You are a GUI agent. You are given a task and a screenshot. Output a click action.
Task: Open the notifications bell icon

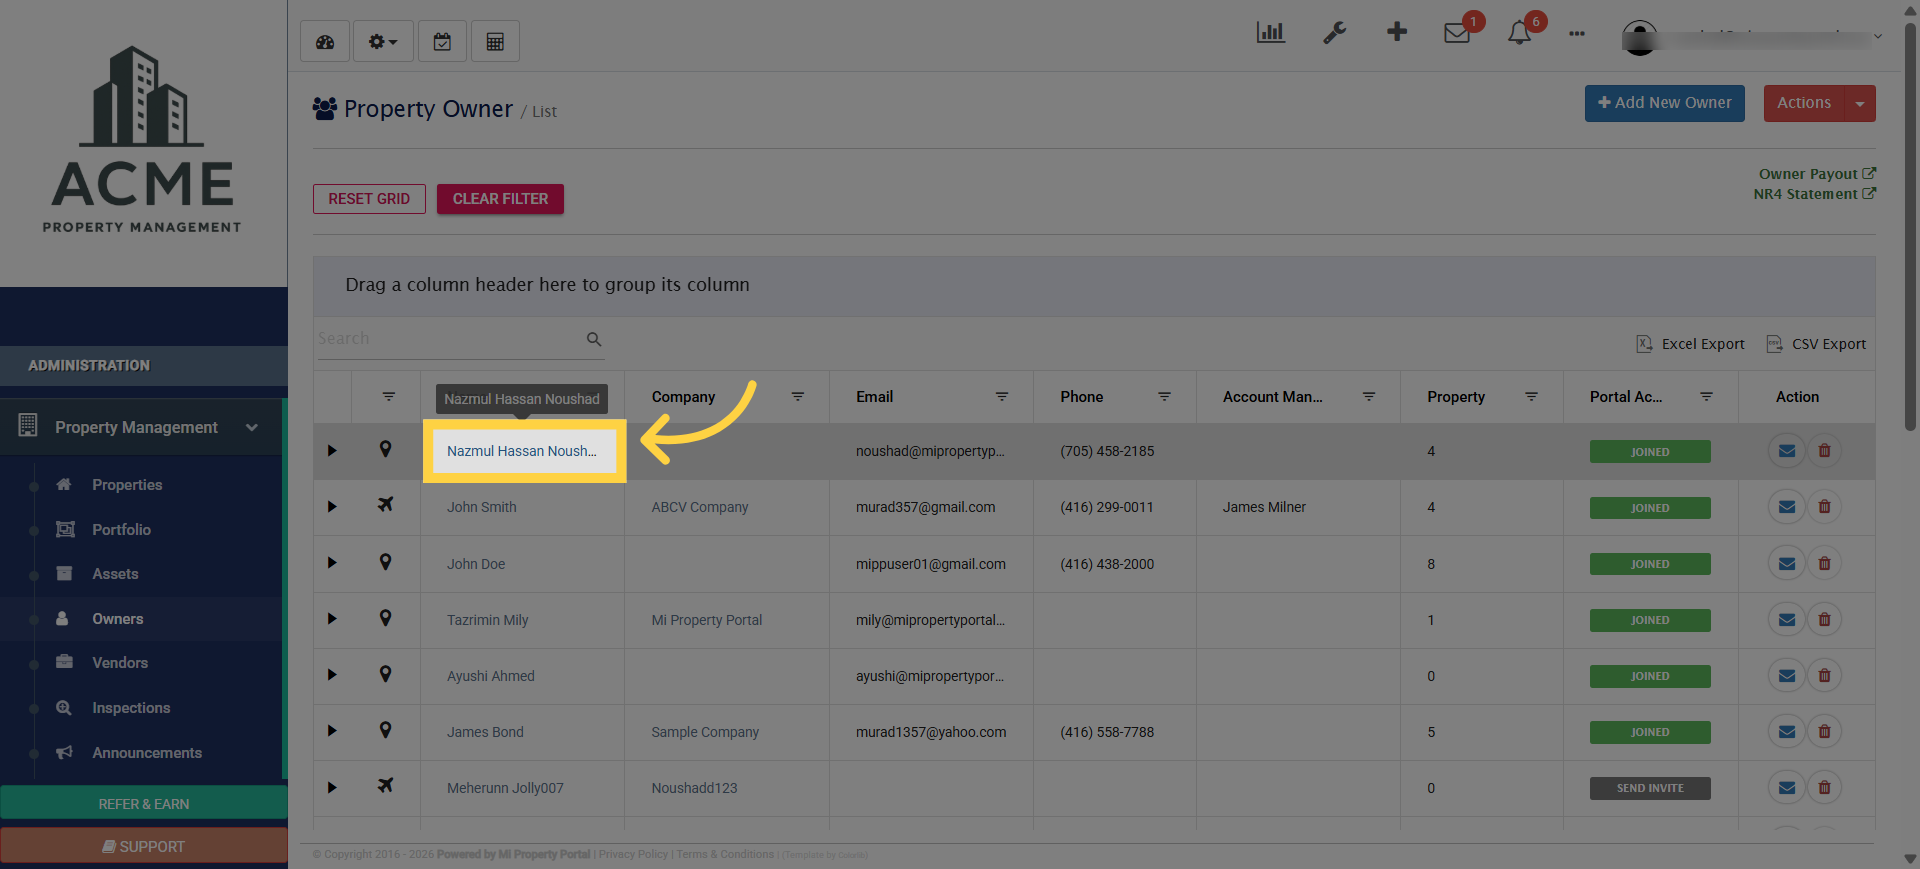[x=1519, y=33]
